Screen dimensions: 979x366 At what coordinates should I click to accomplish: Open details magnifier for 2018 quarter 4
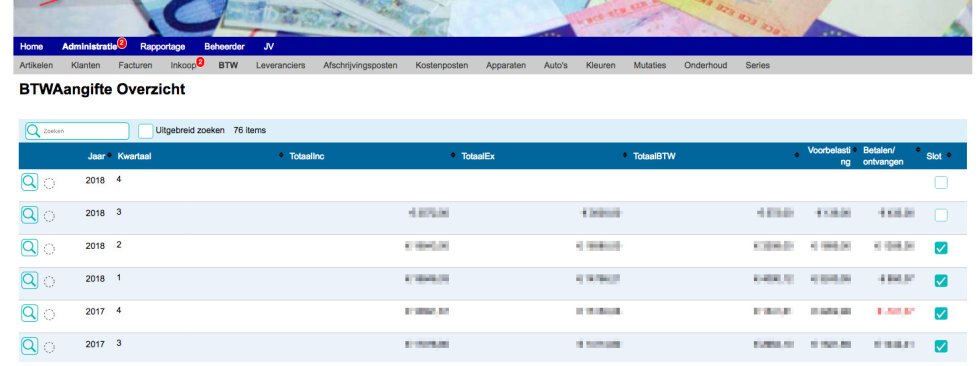point(29,182)
